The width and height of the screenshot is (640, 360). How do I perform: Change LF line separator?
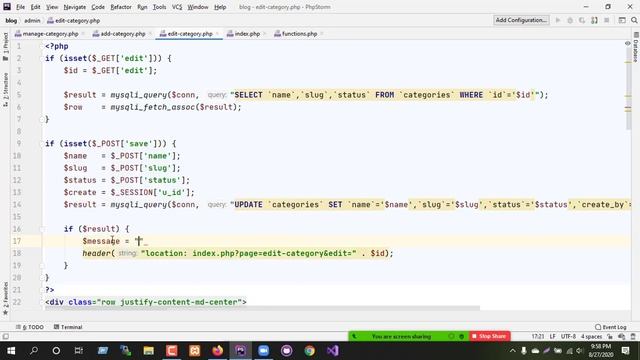pyautogui.click(x=553, y=336)
